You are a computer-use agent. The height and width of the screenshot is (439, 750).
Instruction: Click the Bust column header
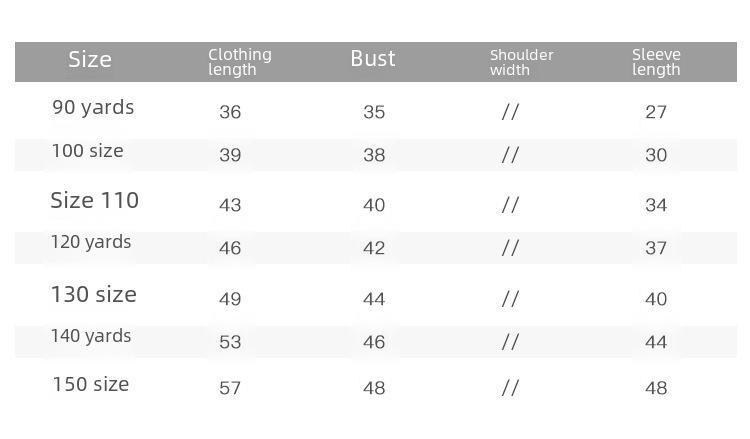(x=373, y=59)
